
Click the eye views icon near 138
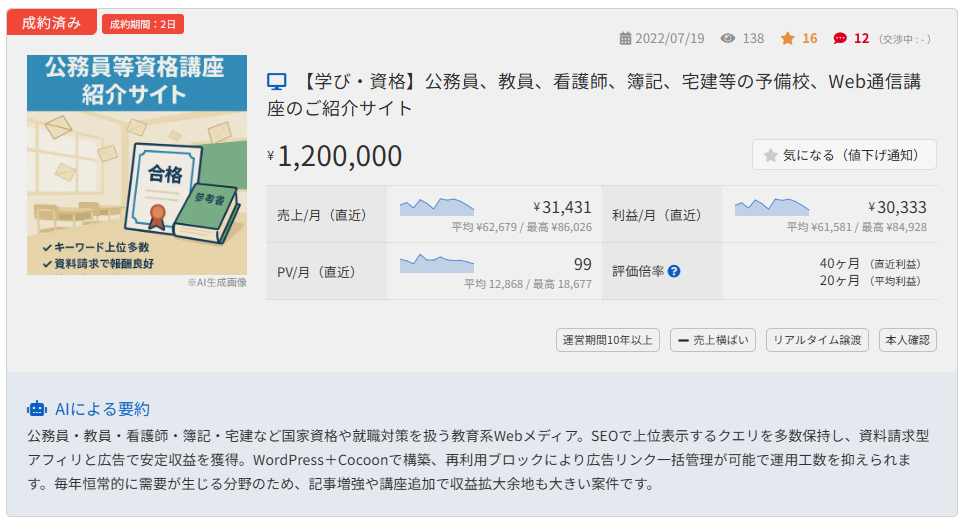pyautogui.click(x=728, y=39)
